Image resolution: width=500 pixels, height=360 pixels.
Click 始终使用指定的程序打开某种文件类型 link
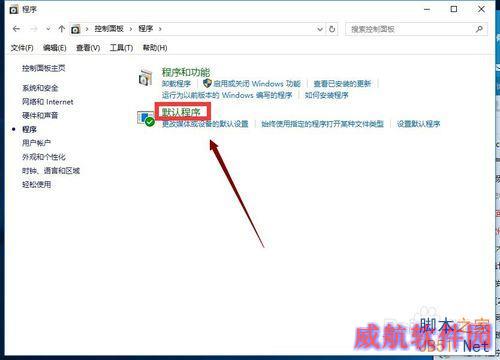[x=323, y=124]
